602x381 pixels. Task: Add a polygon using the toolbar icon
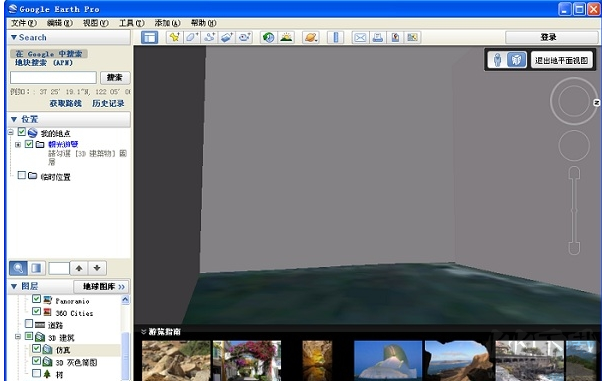tap(192, 37)
